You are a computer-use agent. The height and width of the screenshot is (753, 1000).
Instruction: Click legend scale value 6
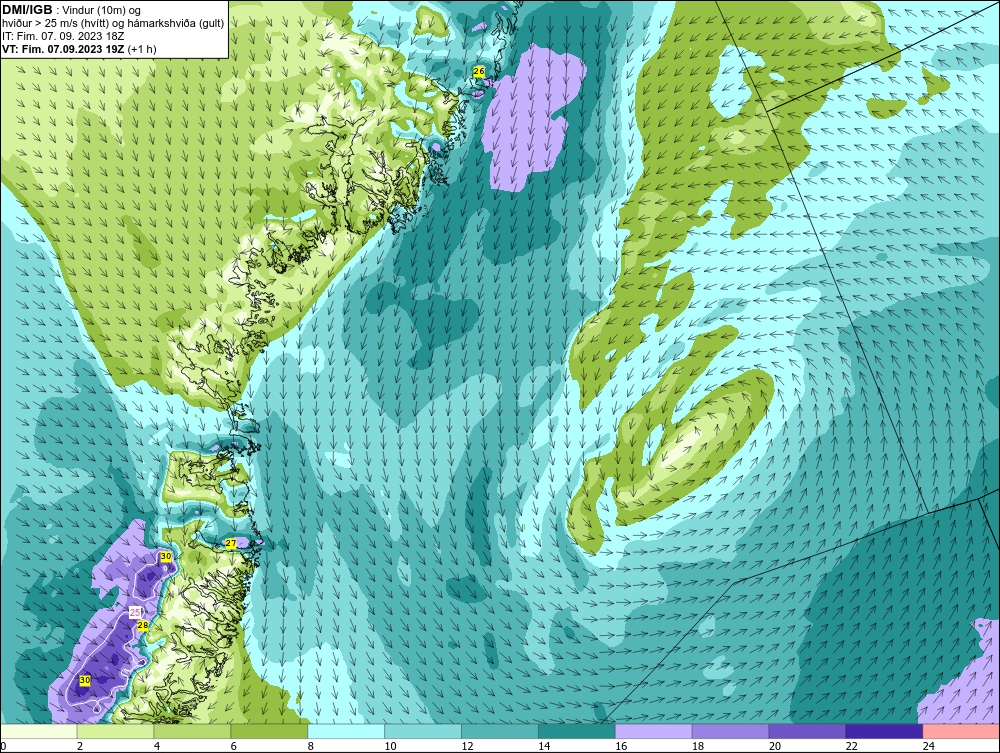coord(233,746)
